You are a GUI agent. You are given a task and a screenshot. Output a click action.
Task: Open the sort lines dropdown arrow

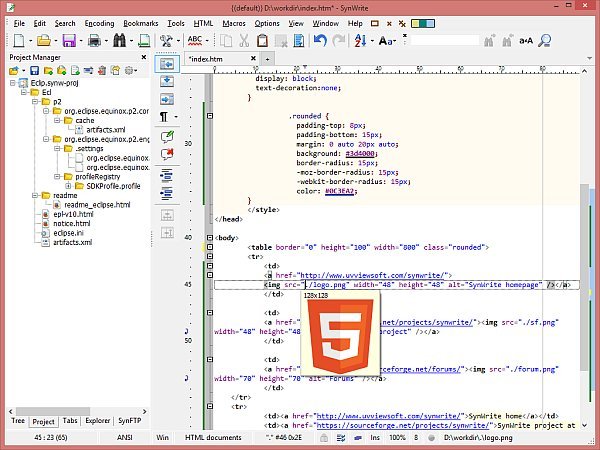(x=372, y=41)
